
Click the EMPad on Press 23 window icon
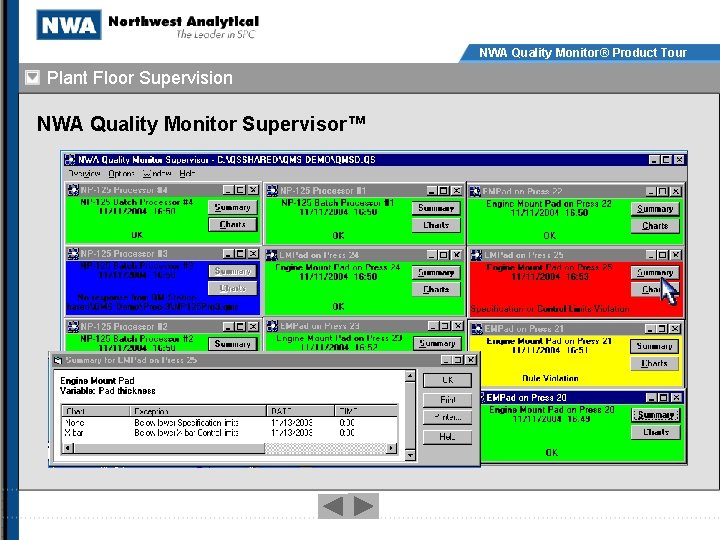click(272, 326)
